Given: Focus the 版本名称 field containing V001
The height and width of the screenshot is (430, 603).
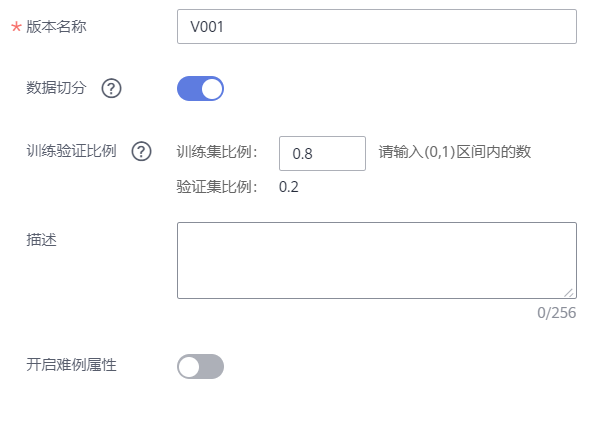Looking at the screenshot, I should point(377,27).
